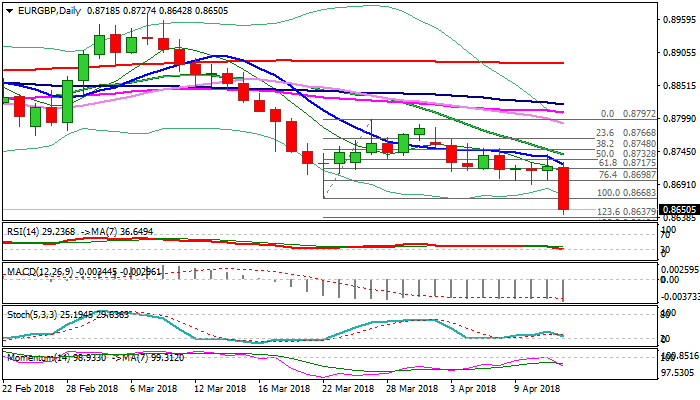Select the 22 Feb 2018 date label

coord(30,389)
